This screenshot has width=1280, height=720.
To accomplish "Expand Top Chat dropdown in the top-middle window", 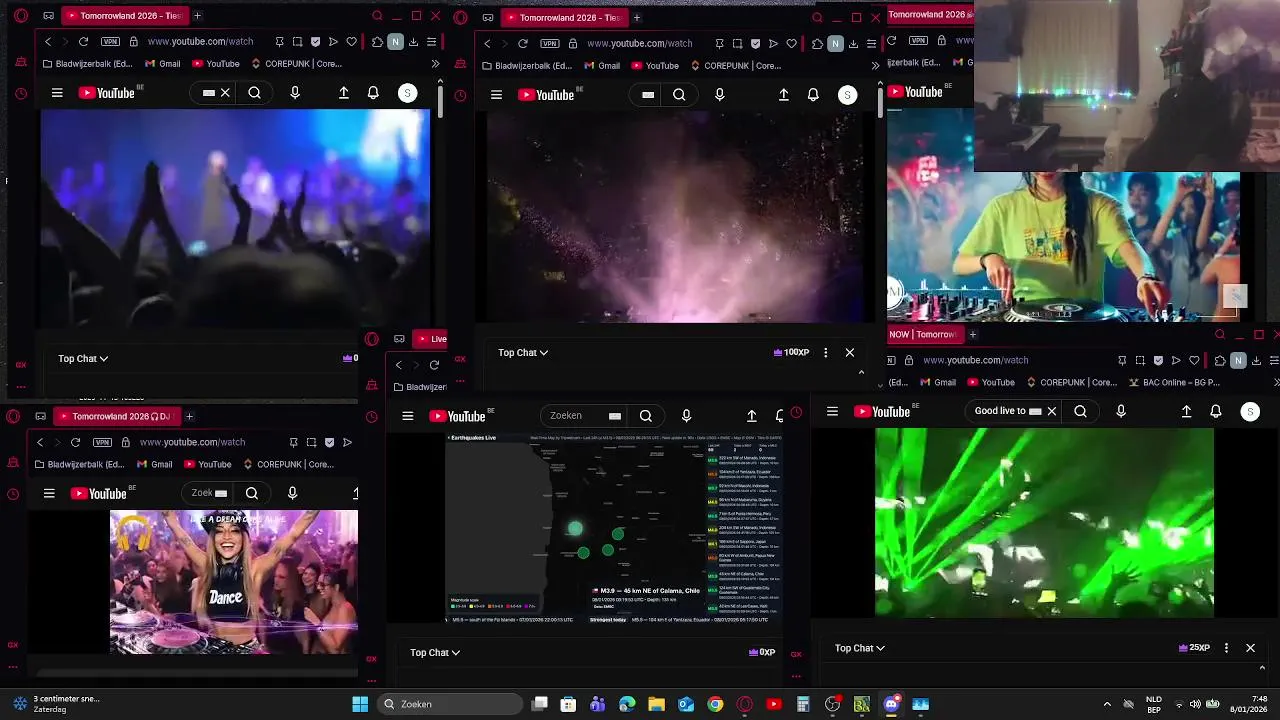I will [x=523, y=352].
